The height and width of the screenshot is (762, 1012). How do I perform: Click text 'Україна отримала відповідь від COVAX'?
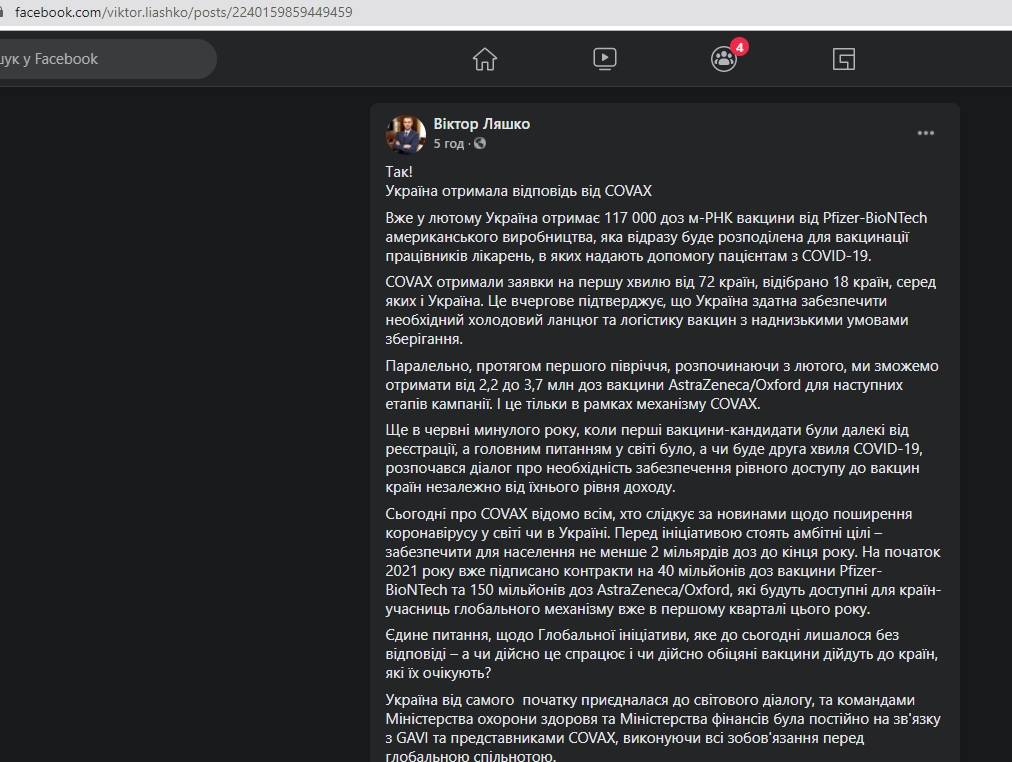(x=518, y=191)
